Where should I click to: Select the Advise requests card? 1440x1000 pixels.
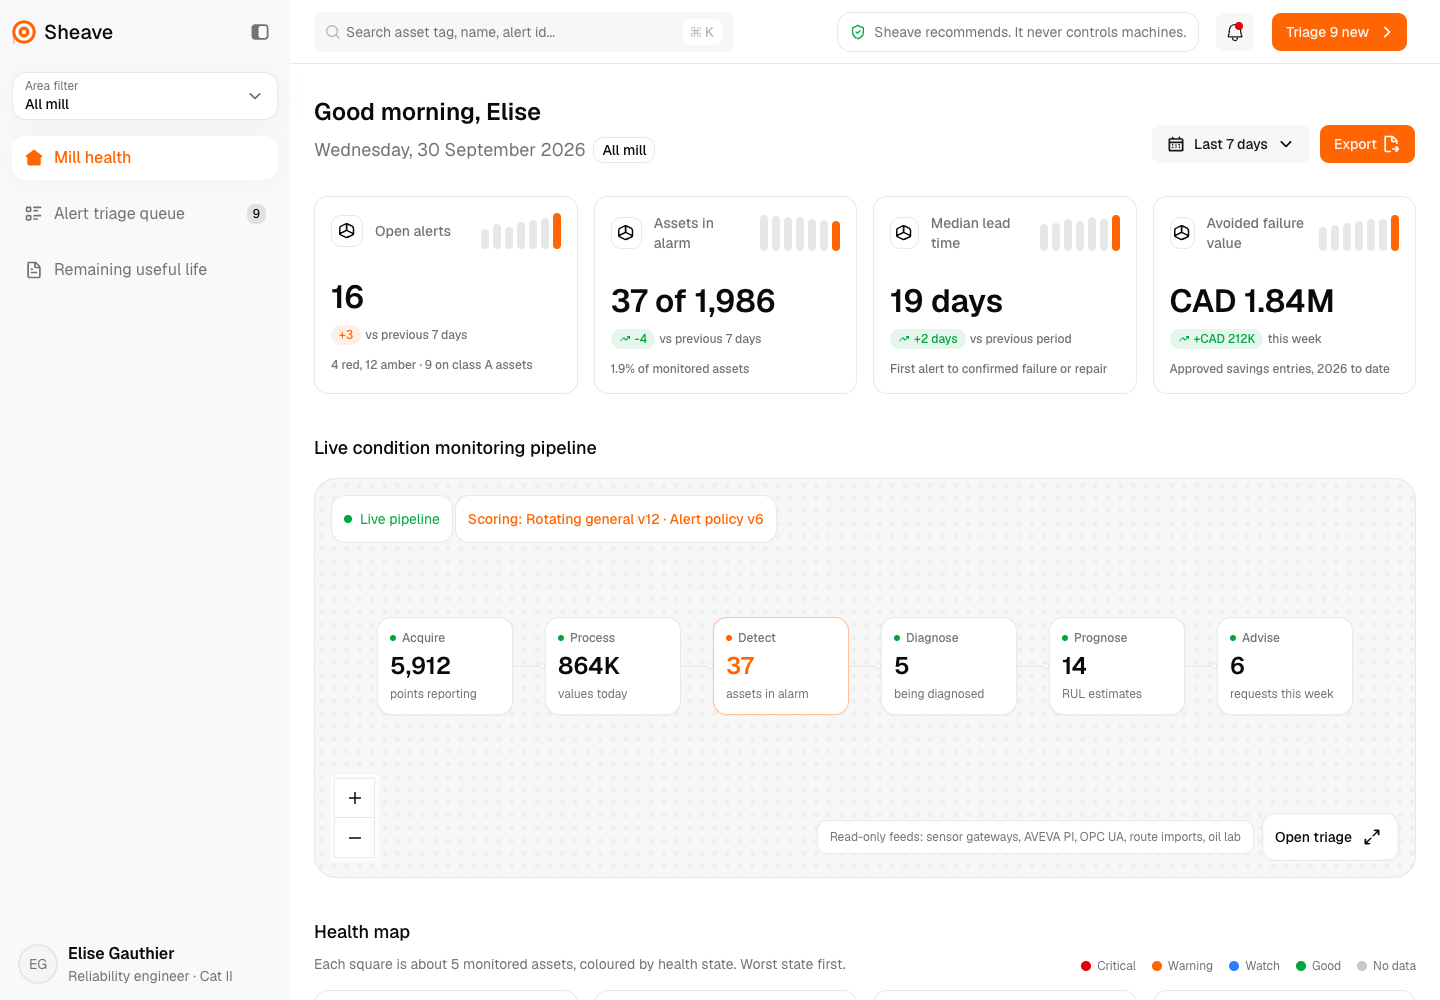pyautogui.click(x=1285, y=666)
